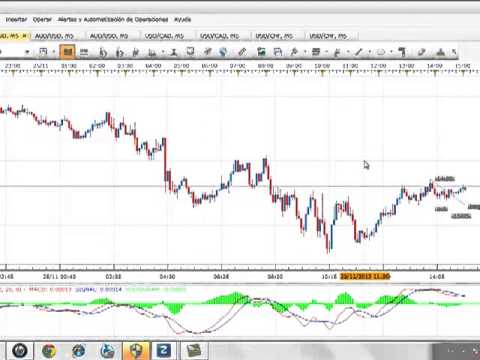The image size is (480, 360).
Task: Open the blue Z icon in taskbar
Action: pos(164,350)
